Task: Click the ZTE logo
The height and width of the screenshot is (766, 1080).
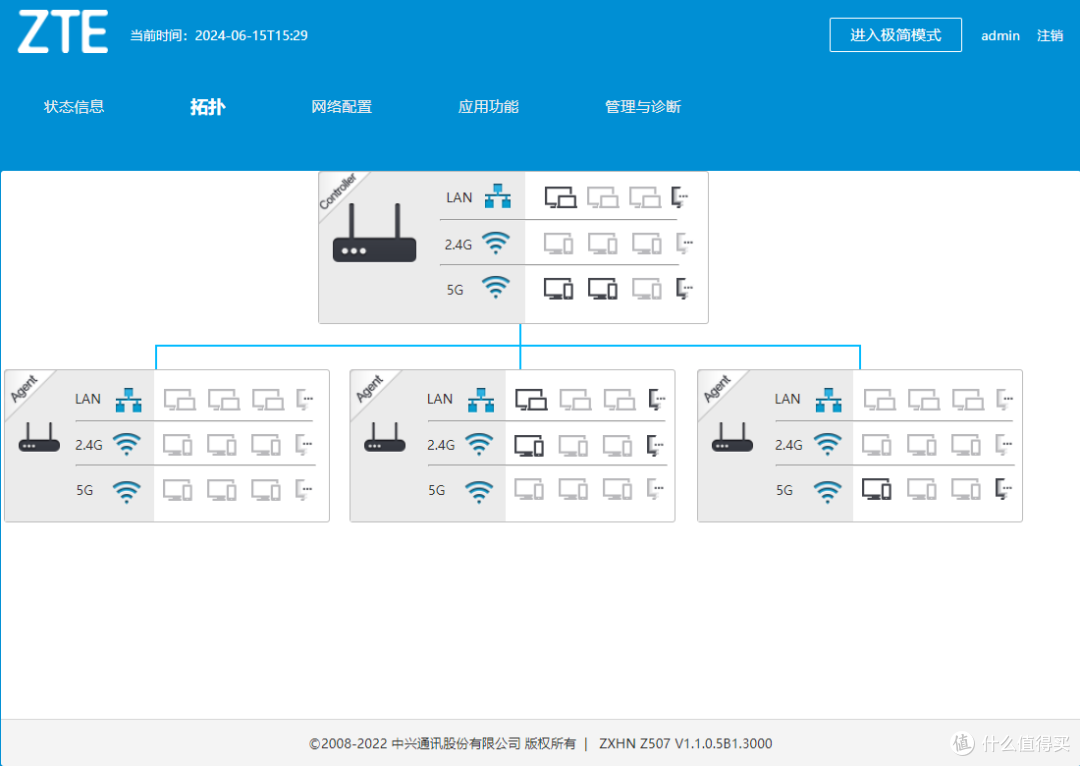Action: click(62, 32)
